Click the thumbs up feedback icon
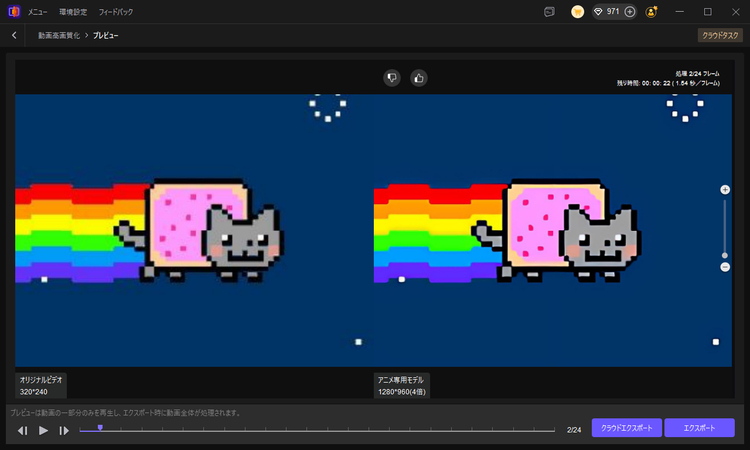This screenshot has width=750, height=450. tap(419, 77)
